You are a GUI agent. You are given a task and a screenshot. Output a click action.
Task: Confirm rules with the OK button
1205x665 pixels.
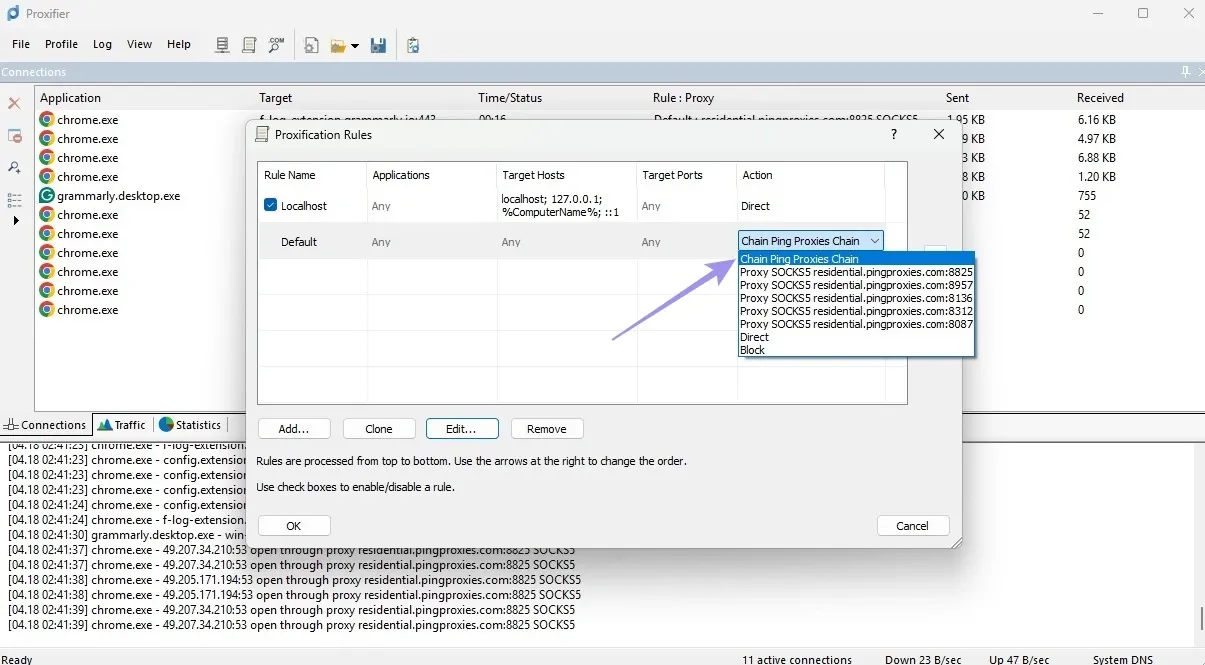point(294,525)
